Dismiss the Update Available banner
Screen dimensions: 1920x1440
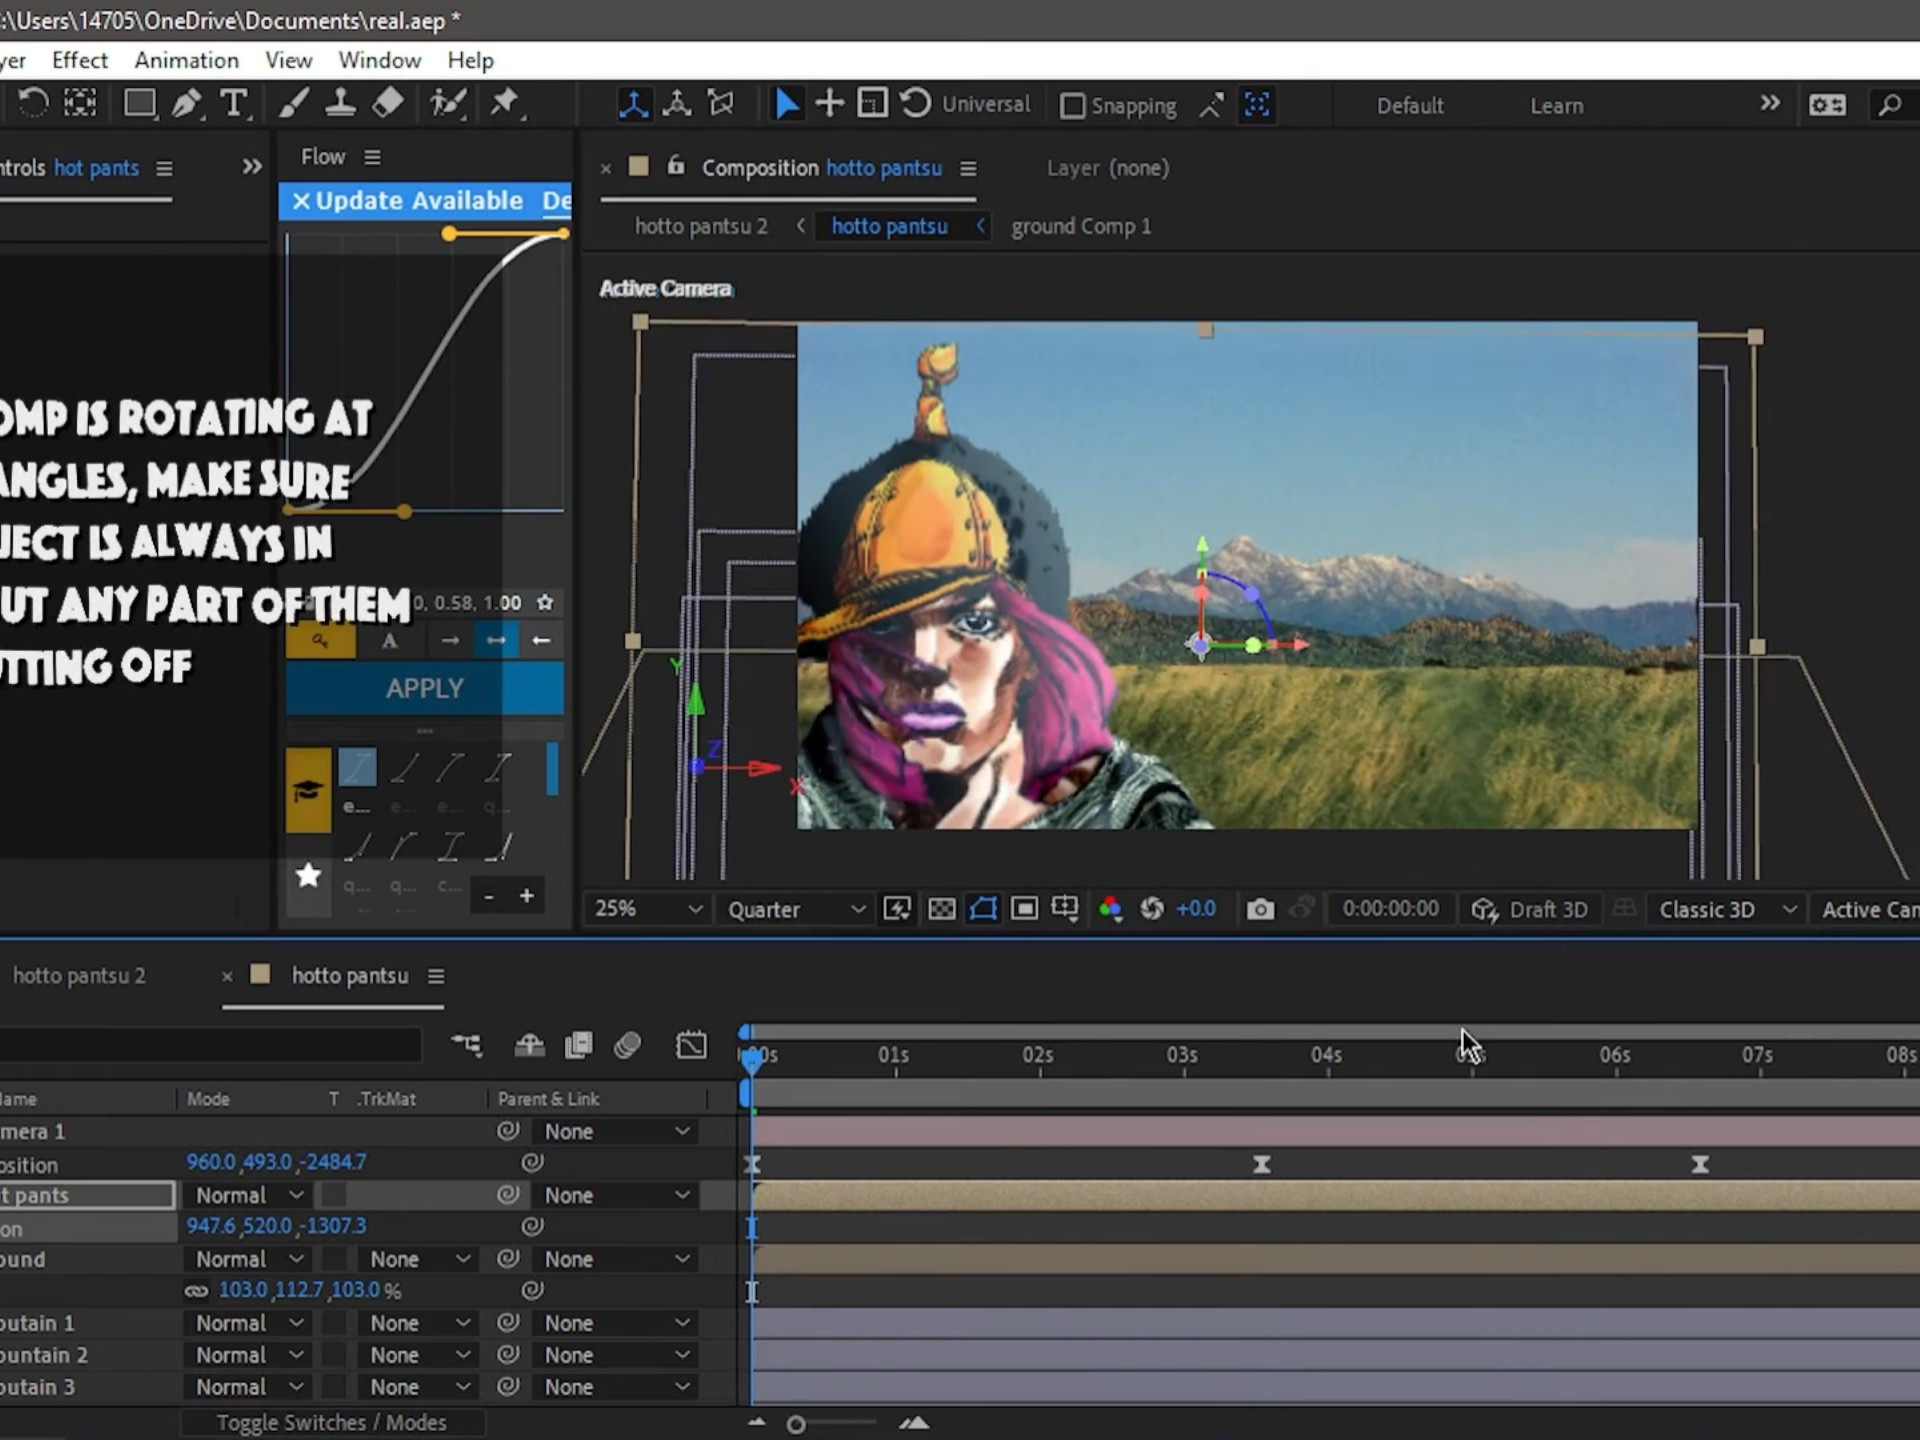tap(300, 201)
